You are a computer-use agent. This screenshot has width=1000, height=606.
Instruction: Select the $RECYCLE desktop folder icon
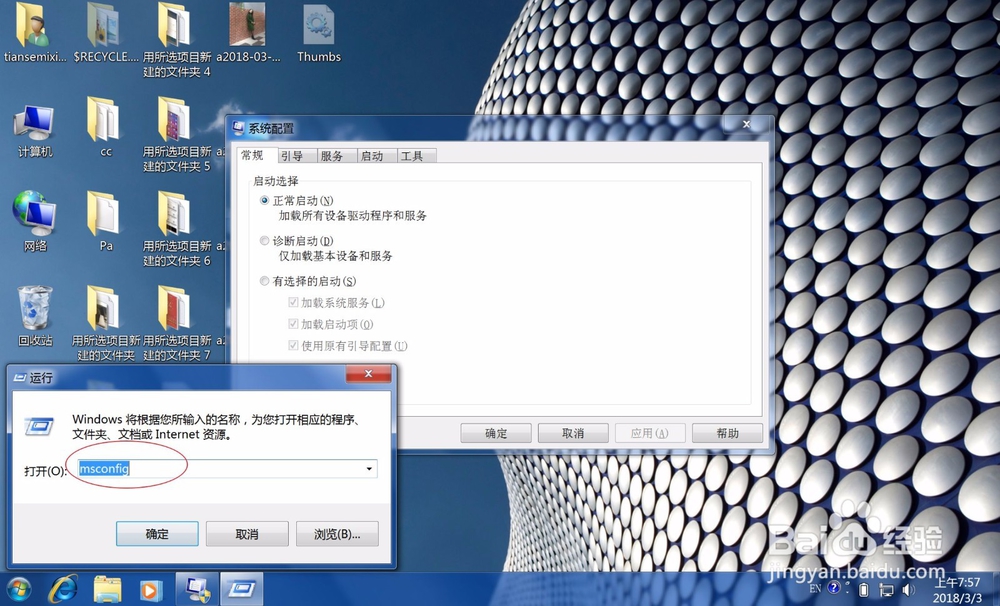click(104, 26)
